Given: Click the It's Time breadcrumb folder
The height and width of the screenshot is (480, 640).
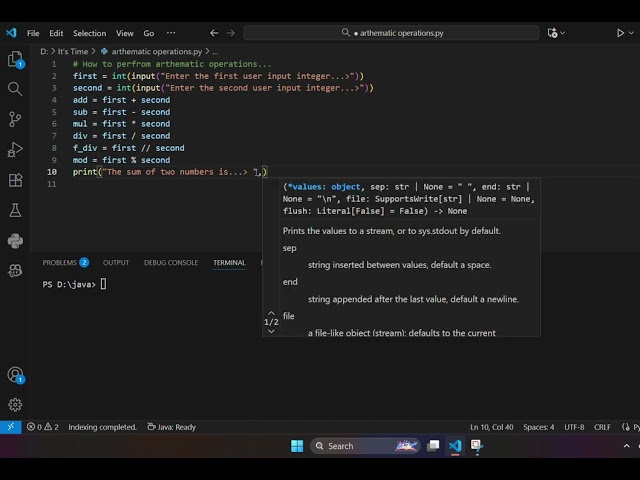Looking at the screenshot, I should pos(73,51).
